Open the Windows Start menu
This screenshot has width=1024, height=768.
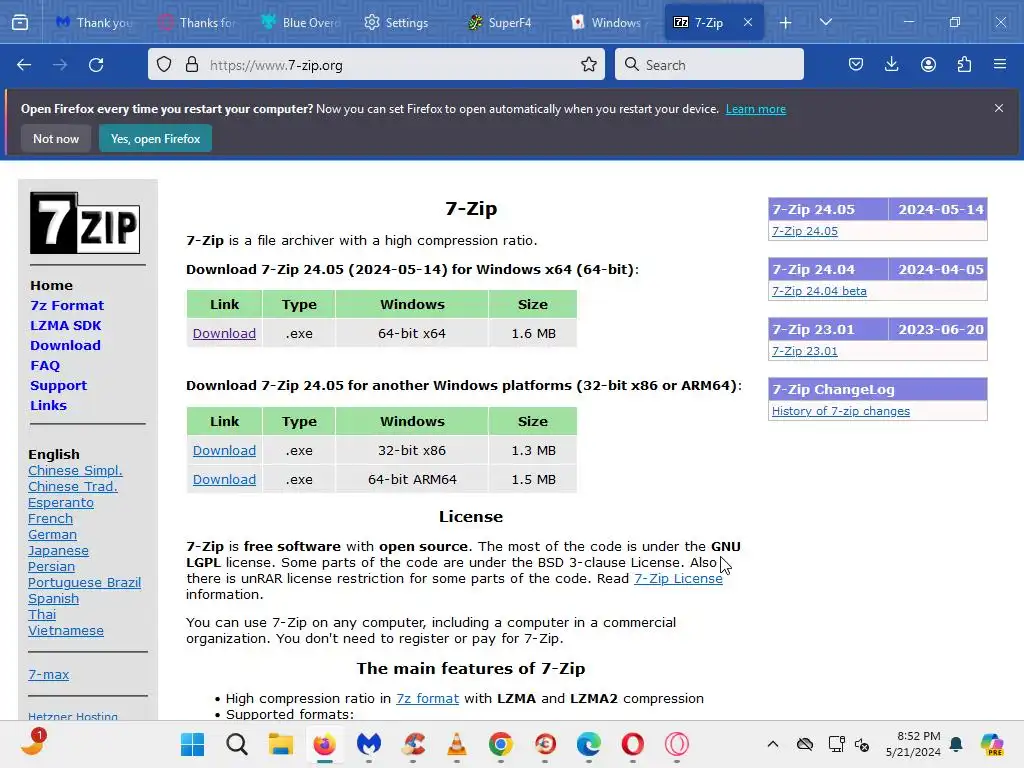coord(193,744)
